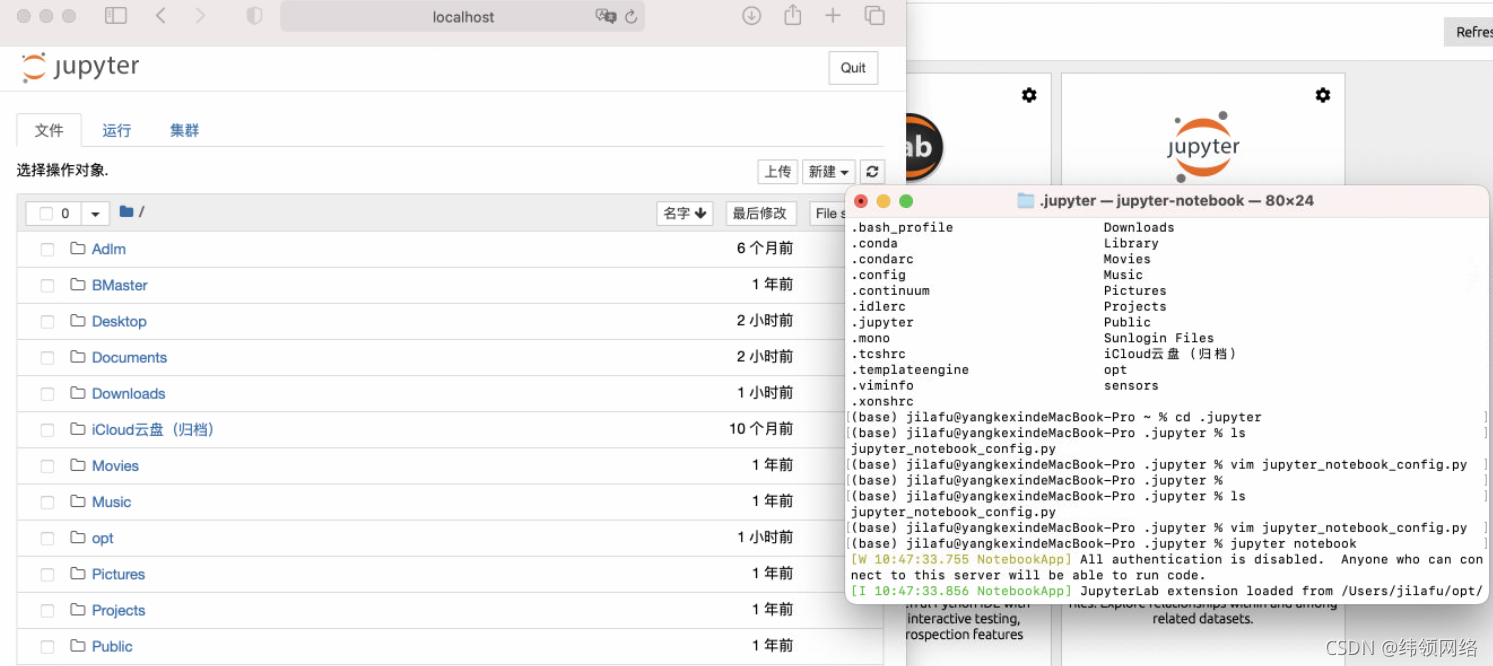1493x666 pixels.
Task: Sort by 名字 column
Action: pos(685,213)
